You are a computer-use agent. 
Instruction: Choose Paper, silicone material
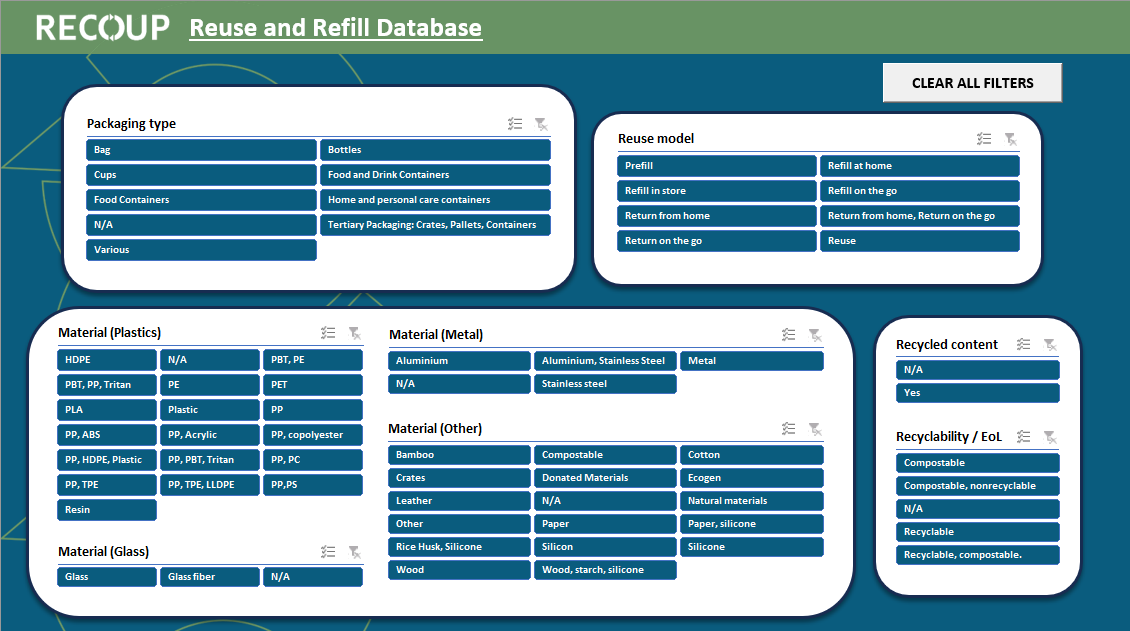click(752, 524)
